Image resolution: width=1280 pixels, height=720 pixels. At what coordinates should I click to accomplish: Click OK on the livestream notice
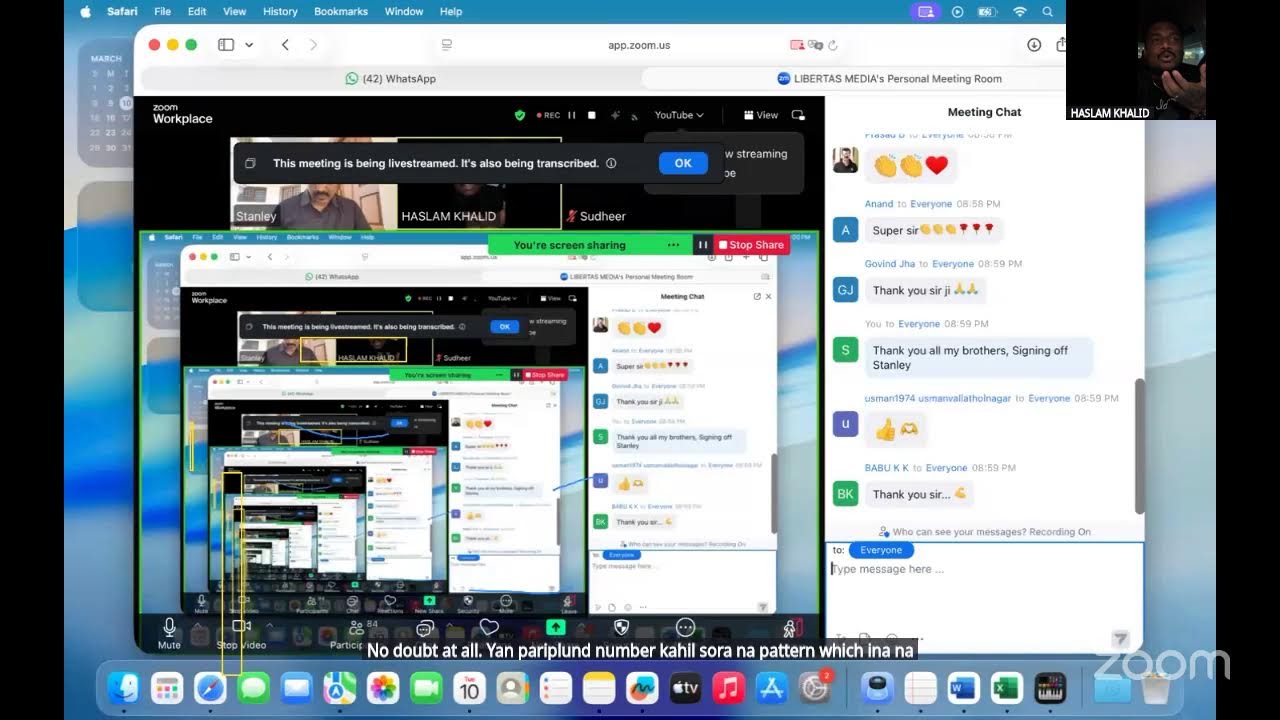(x=683, y=163)
